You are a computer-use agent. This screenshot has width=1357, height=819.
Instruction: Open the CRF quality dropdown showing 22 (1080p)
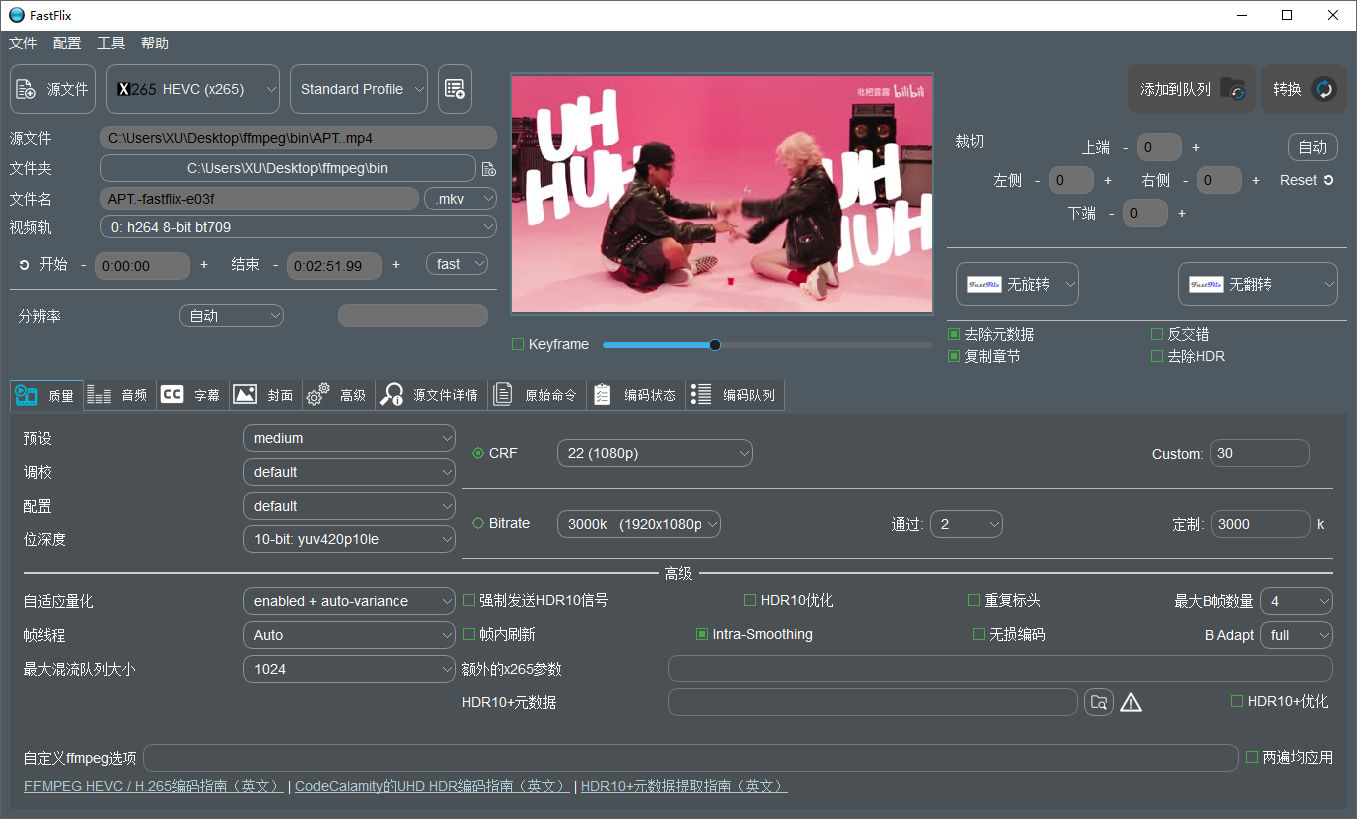pyautogui.click(x=654, y=452)
